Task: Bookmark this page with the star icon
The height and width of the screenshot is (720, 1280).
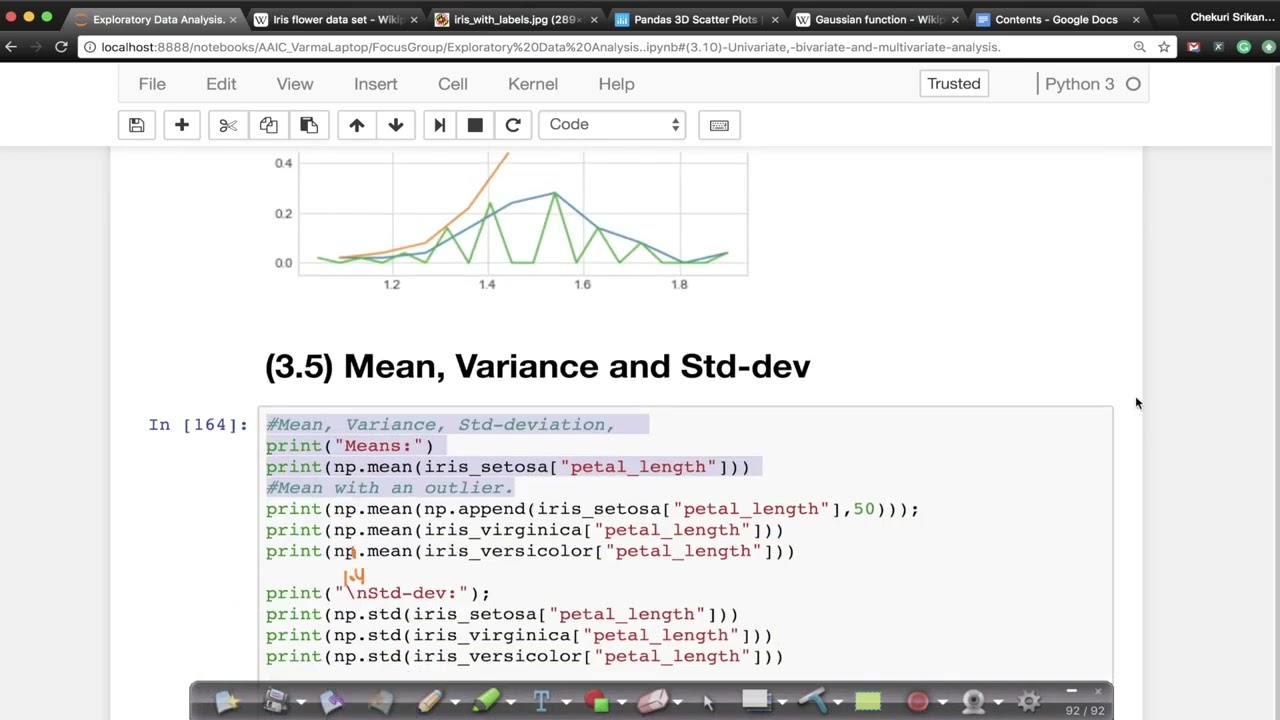Action: [x=1164, y=47]
